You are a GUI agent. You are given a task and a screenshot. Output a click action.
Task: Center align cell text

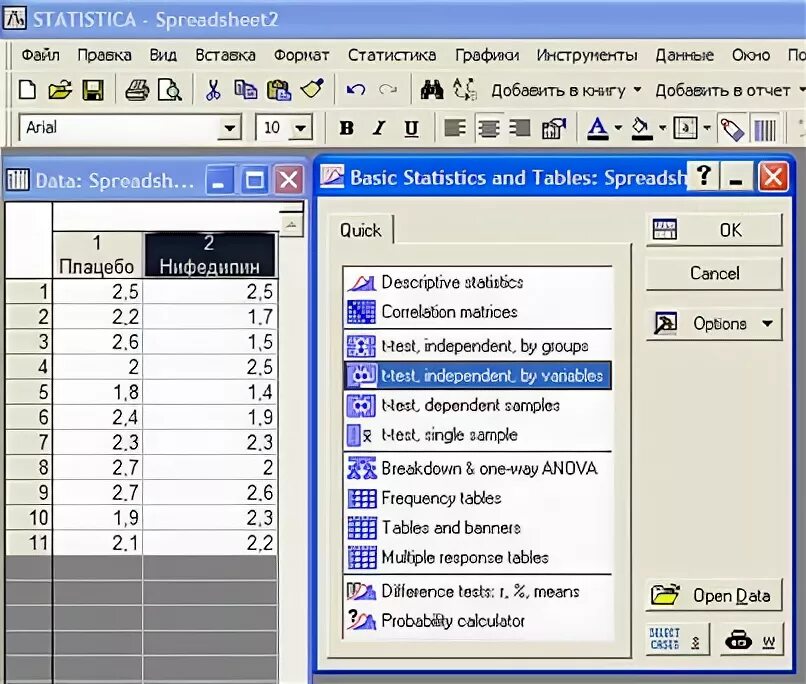tap(488, 128)
